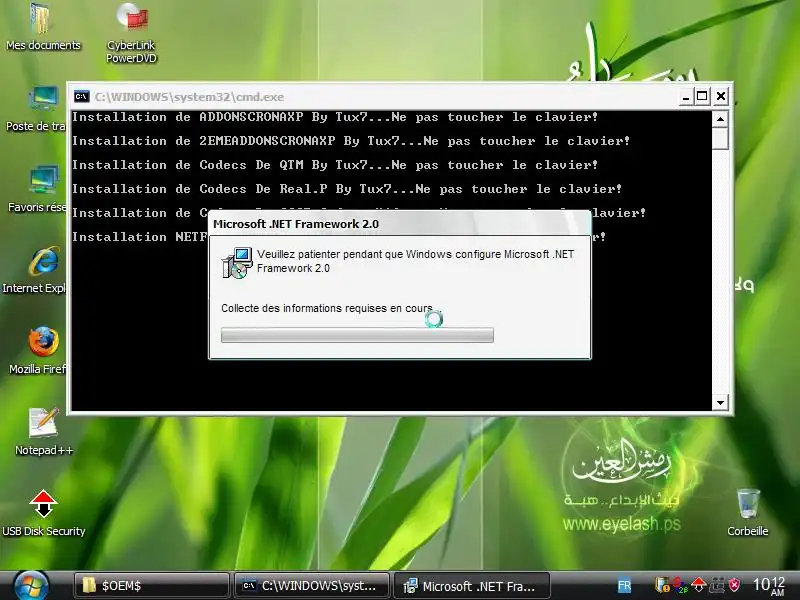Switch to the $OEM$ taskbar button
This screenshot has height=600, width=800.
click(x=152, y=586)
